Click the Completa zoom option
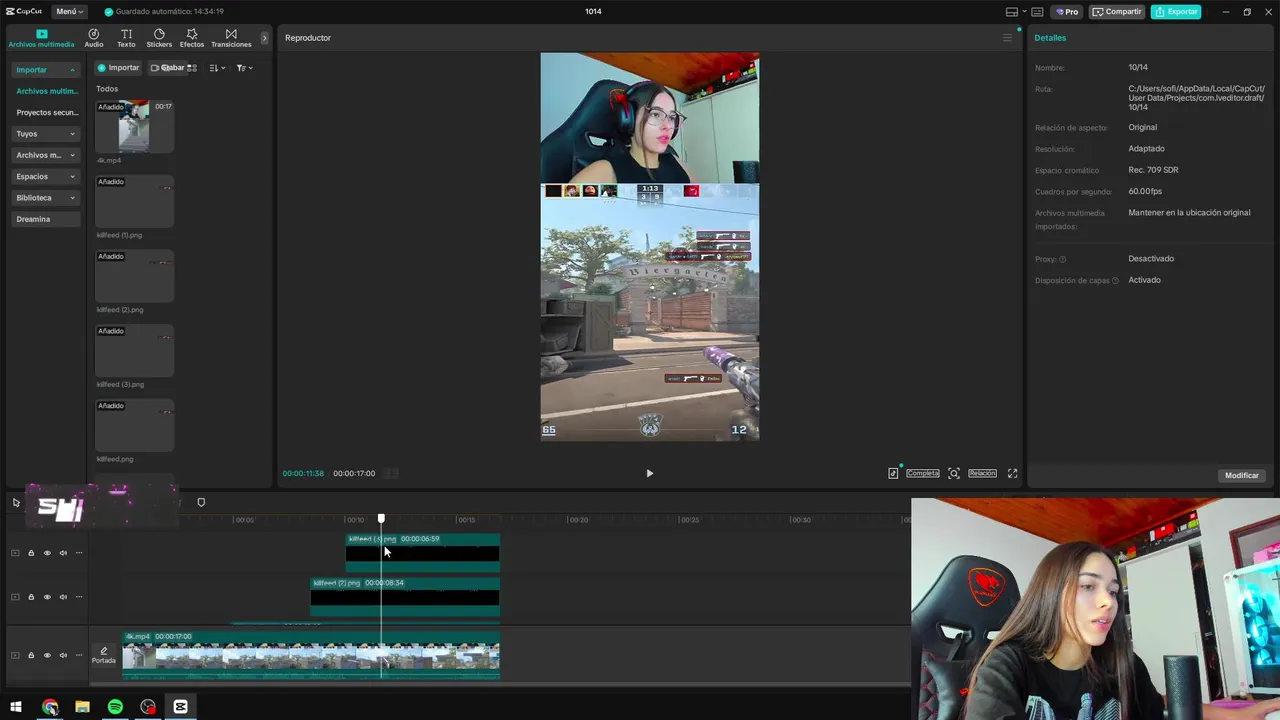The height and width of the screenshot is (720, 1280). [923, 474]
